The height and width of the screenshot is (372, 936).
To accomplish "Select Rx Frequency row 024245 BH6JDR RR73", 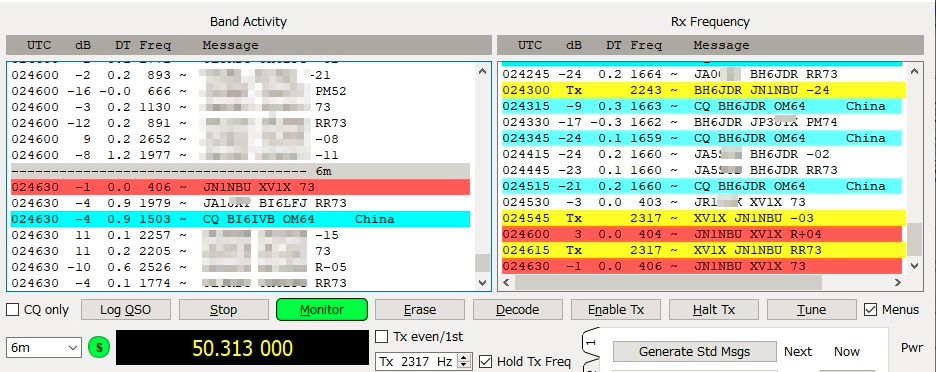I will point(701,74).
